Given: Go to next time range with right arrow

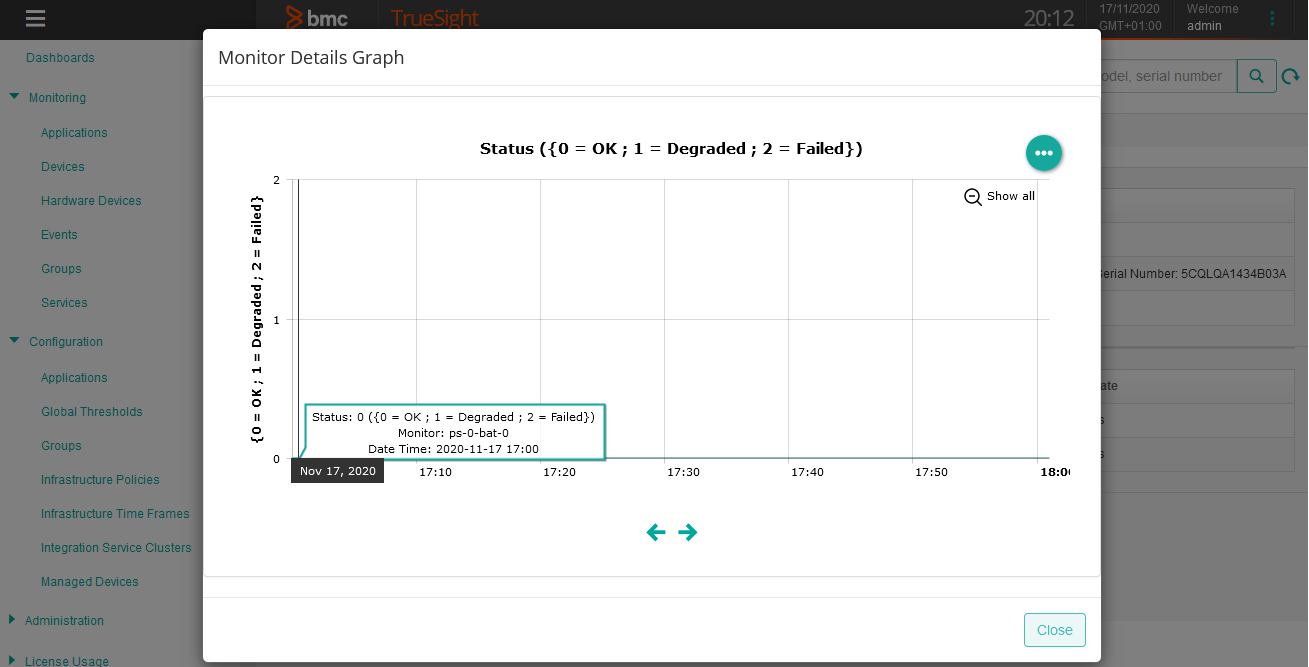Looking at the screenshot, I should [688, 532].
